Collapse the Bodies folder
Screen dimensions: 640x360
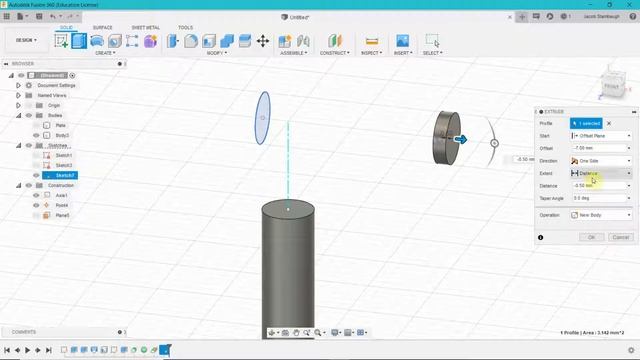pyautogui.click(x=18, y=116)
